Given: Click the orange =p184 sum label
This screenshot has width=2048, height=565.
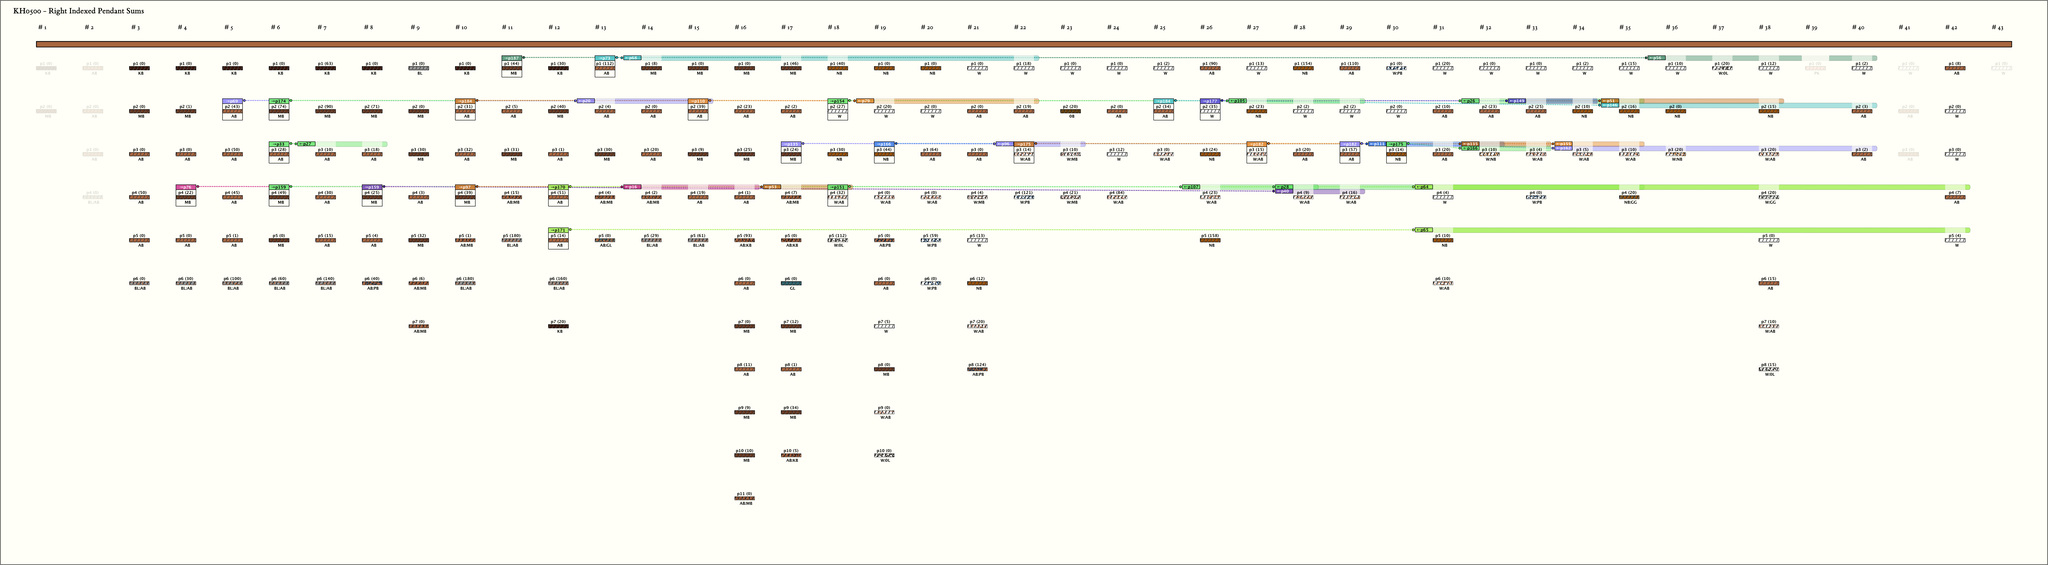Looking at the screenshot, I should pos(465,101).
